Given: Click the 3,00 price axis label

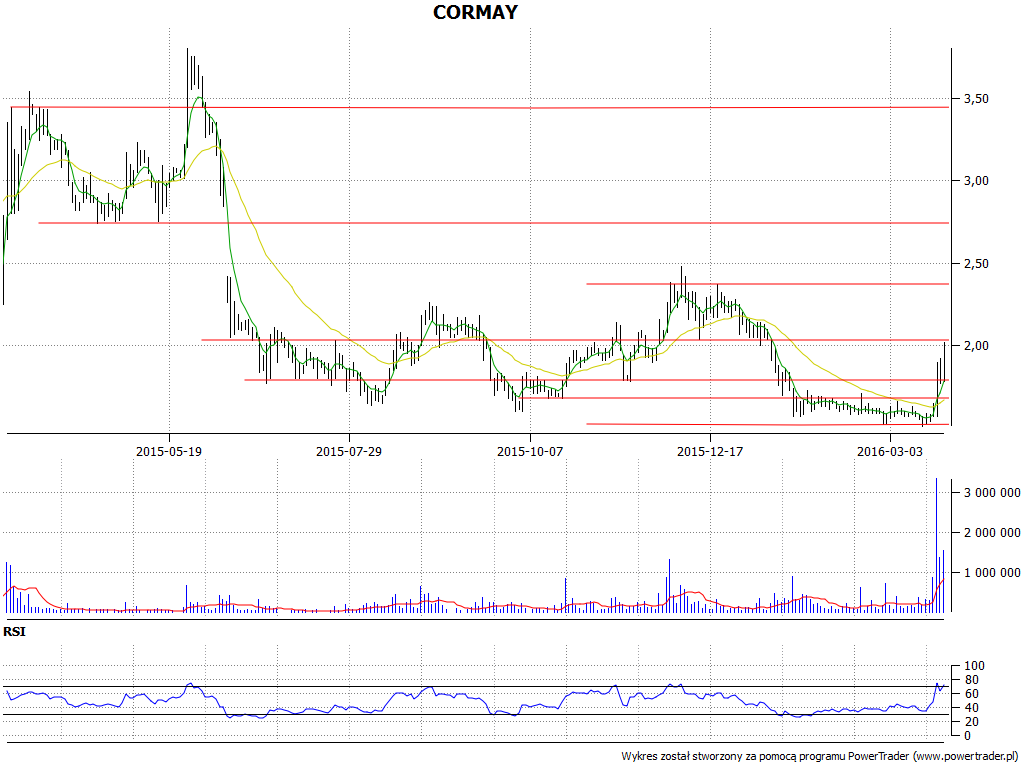Looking at the screenshot, I should pyautogui.click(x=976, y=181).
